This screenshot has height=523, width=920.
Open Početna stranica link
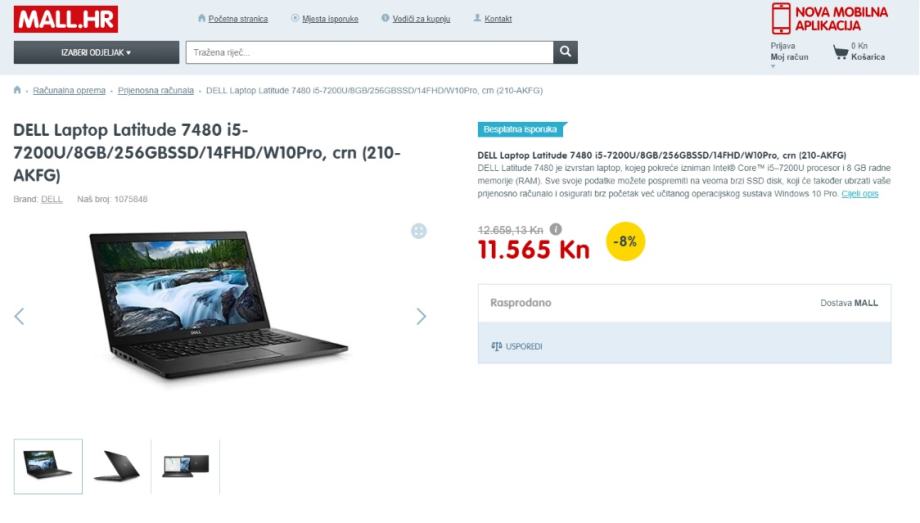(x=238, y=19)
